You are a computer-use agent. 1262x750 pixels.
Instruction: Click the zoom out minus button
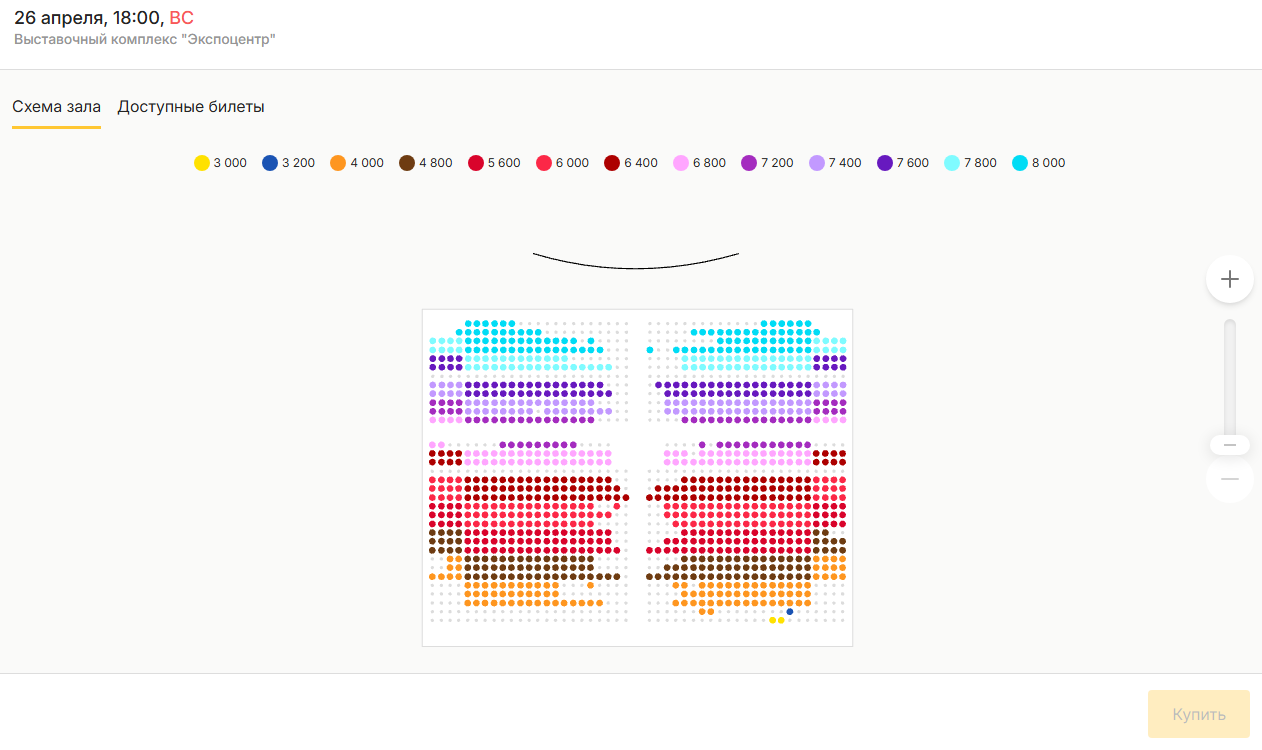[x=1230, y=479]
